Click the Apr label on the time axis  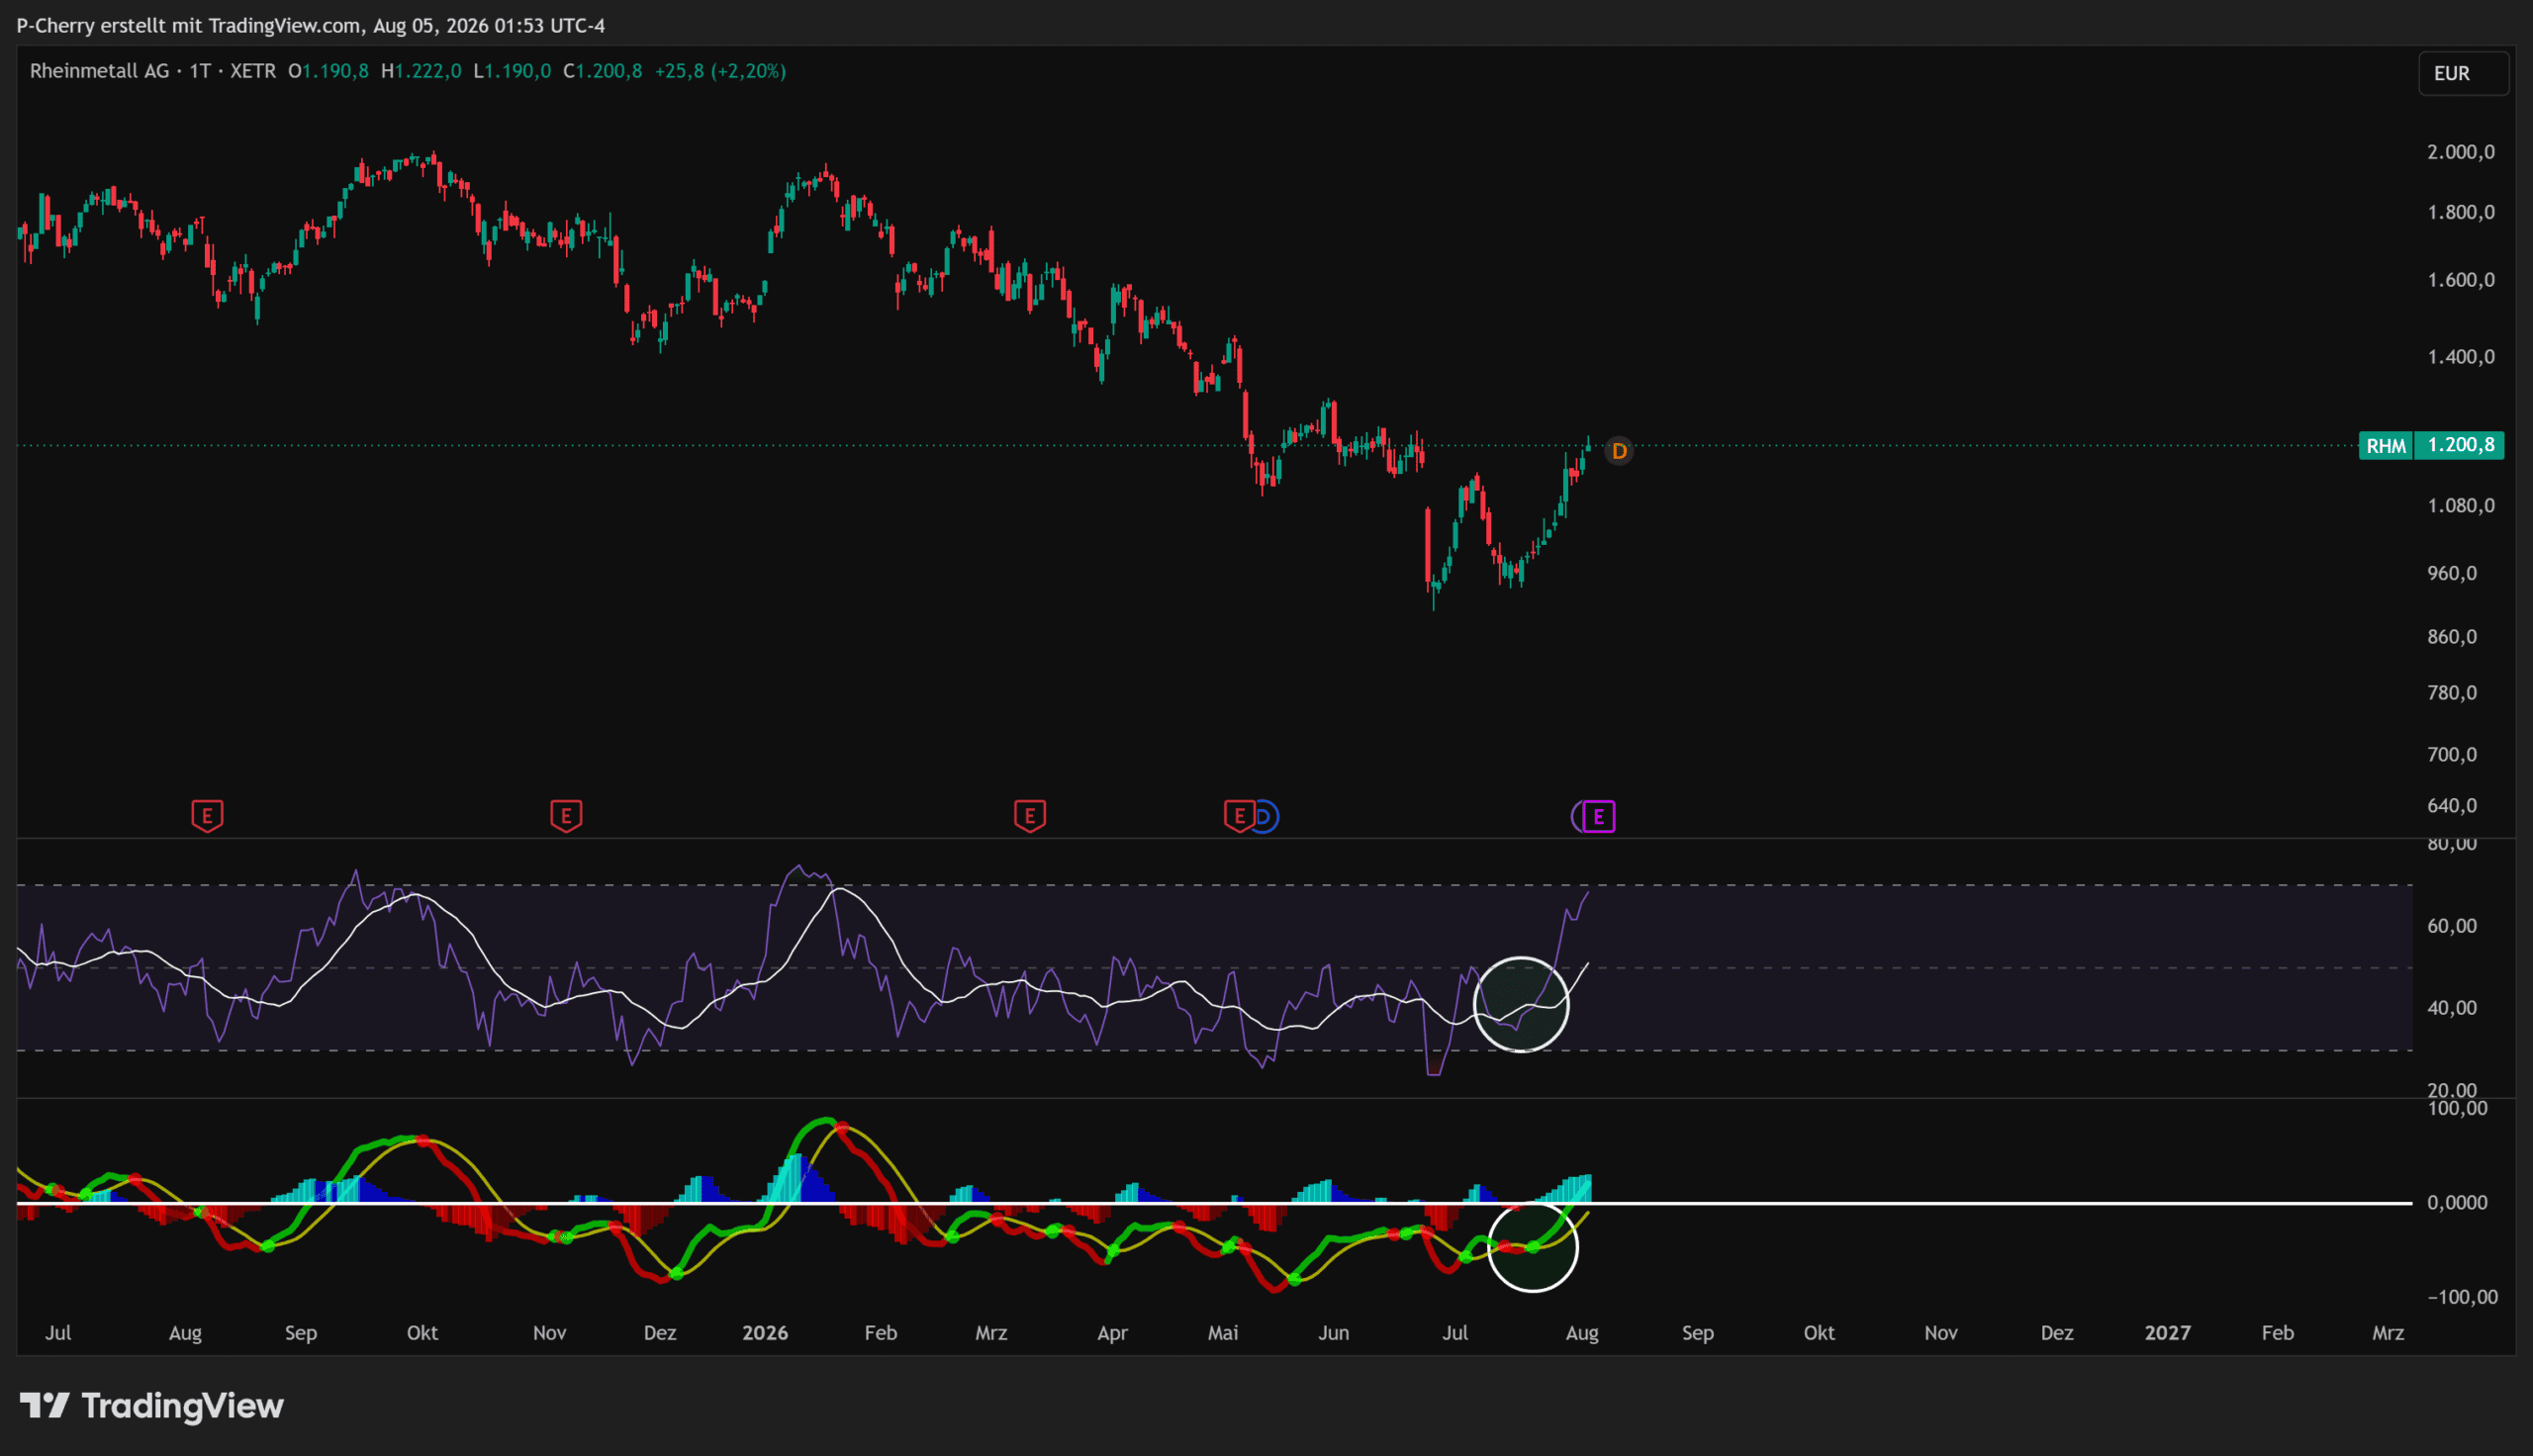(1112, 1333)
